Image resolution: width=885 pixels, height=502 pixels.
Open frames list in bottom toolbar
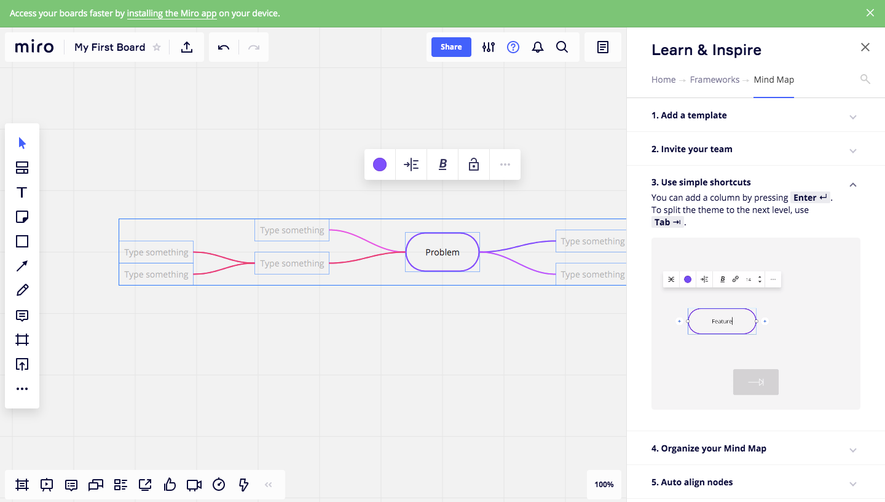(x=22, y=484)
